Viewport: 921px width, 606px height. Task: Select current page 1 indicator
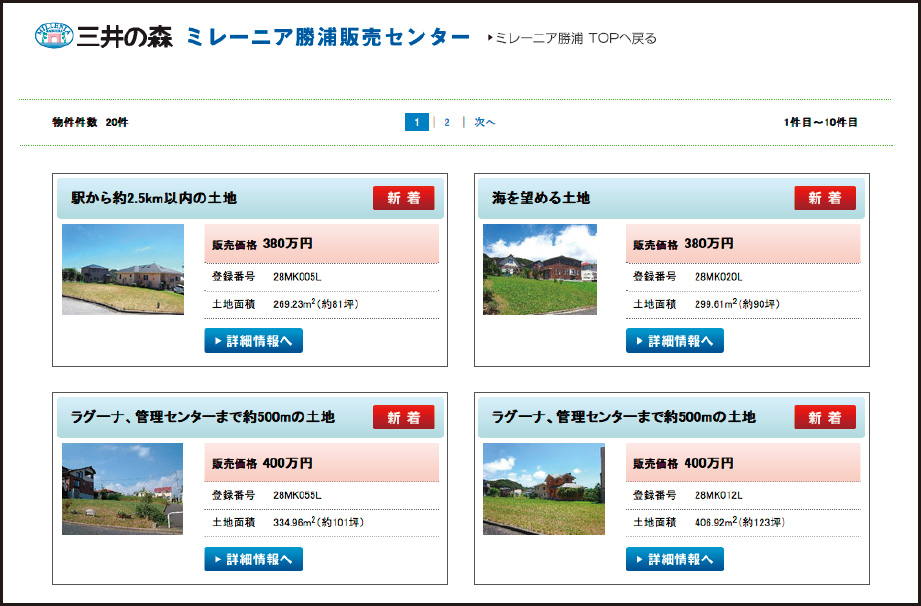416,122
